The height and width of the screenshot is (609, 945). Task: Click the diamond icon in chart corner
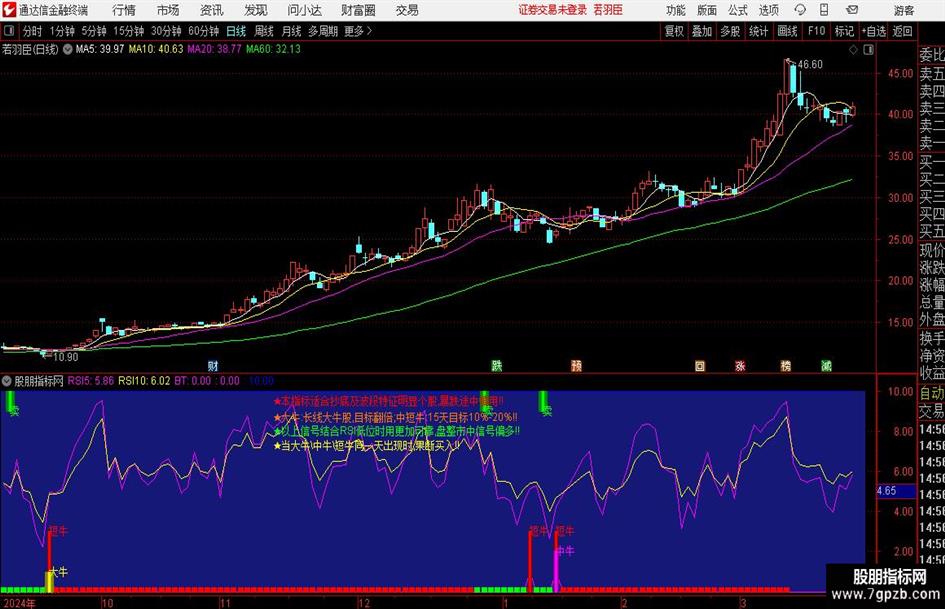point(853,50)
